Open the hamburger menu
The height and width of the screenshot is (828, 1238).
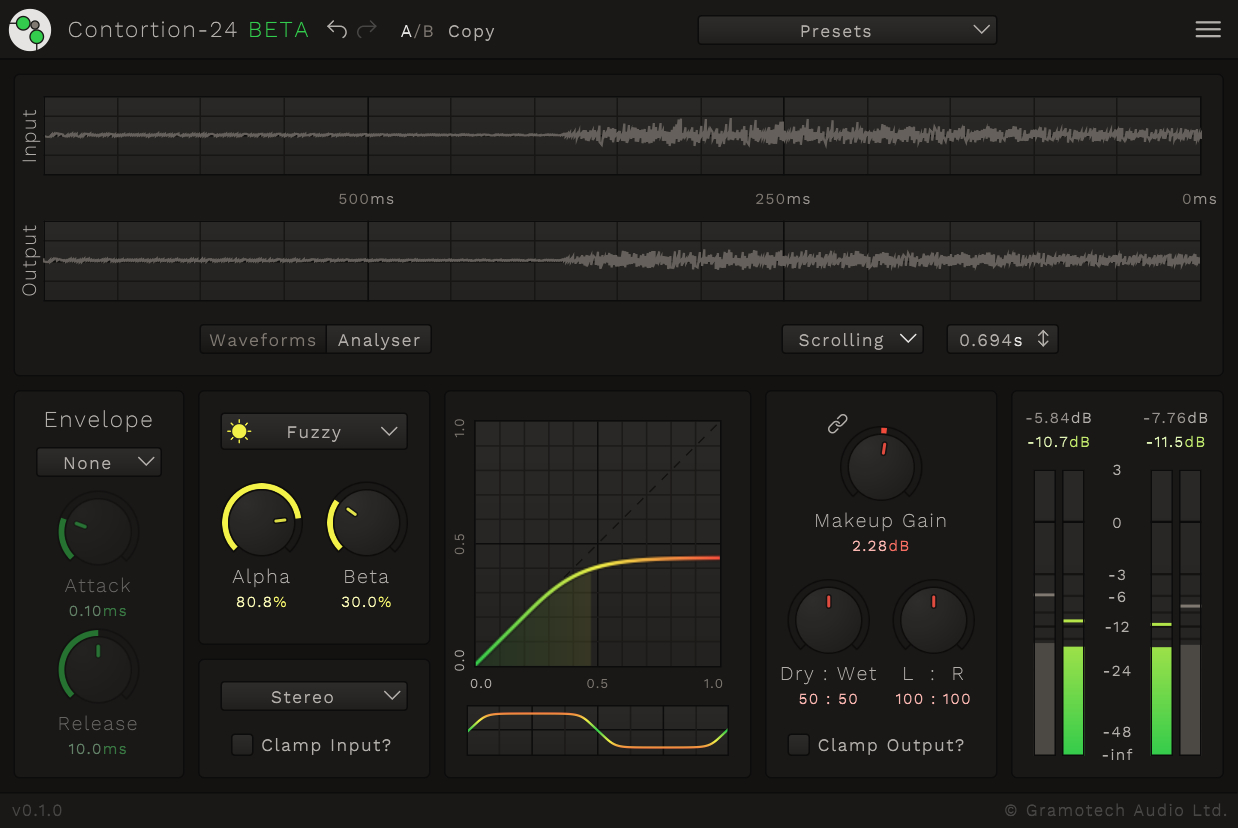pyautogui.click(x=1208, y=30)
